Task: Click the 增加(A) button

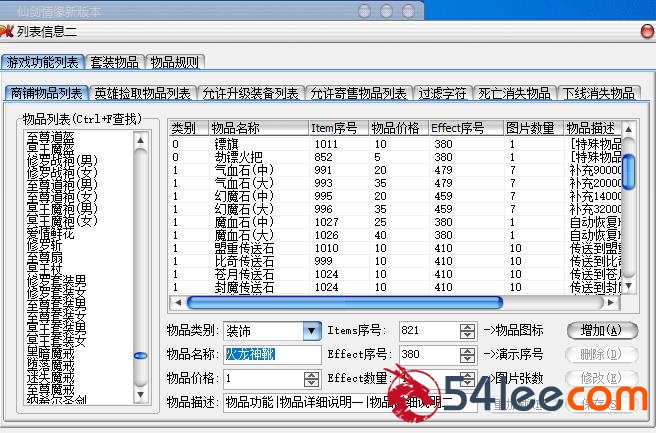Action: pyautogui.click(x=602, y=331)
